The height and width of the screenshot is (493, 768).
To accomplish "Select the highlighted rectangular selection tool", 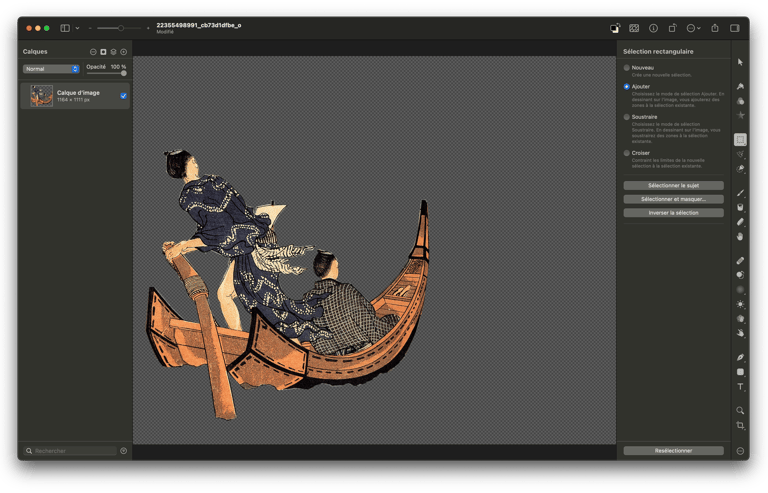I will pyautogui.click(x=740, y=140).
